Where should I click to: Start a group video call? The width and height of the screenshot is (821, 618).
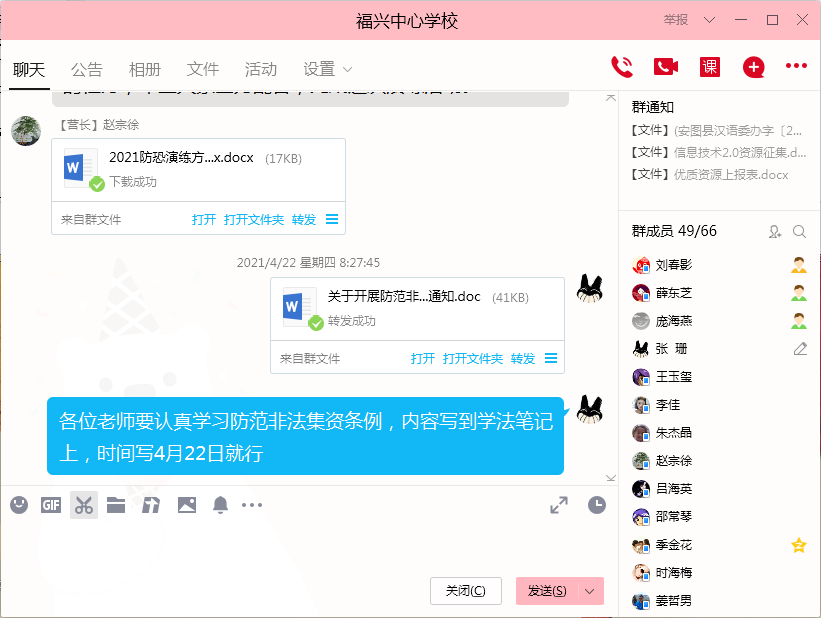(x=666, y=67)
